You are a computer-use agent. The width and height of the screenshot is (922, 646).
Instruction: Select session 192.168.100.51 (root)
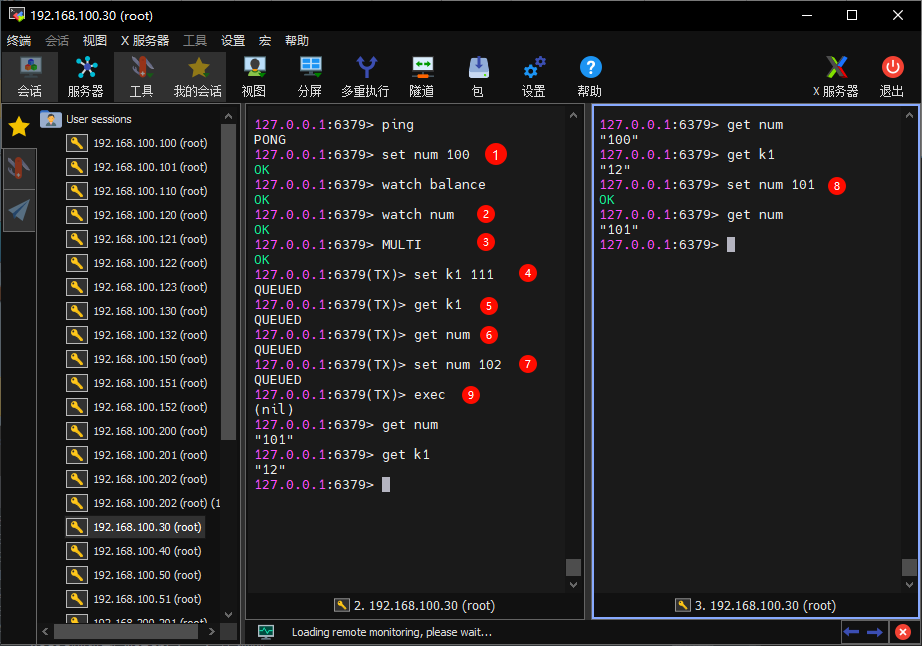[x=134, y=599]
